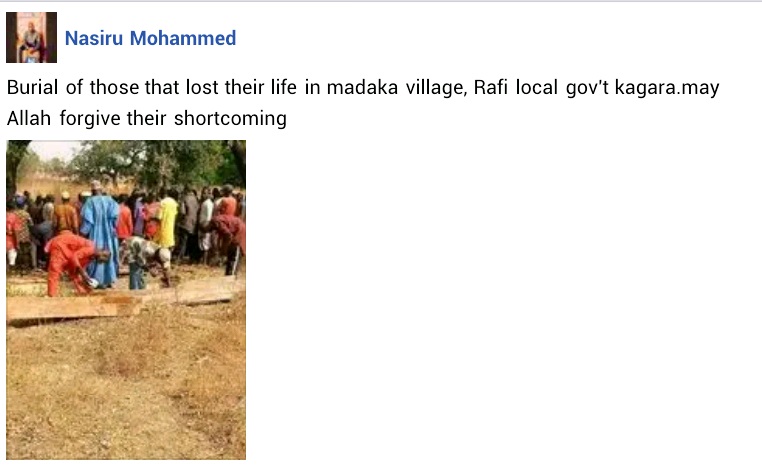Click 'kagara.may' text in the post
The width and height of the screenshot is (762, 467).
(x=667, y=88)
